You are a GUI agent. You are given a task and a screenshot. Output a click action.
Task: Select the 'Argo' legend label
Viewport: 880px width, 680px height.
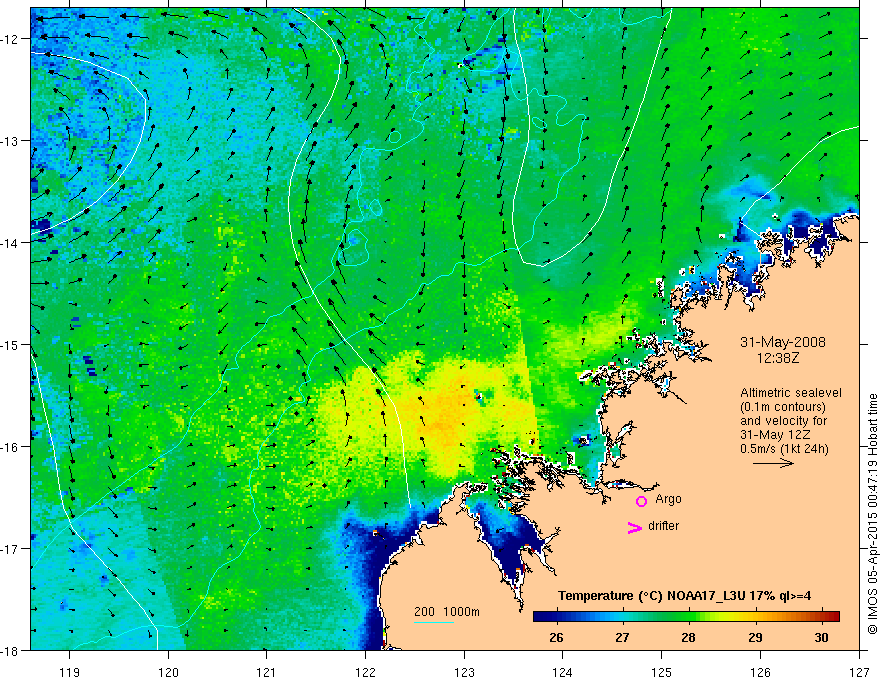[668, 499]
